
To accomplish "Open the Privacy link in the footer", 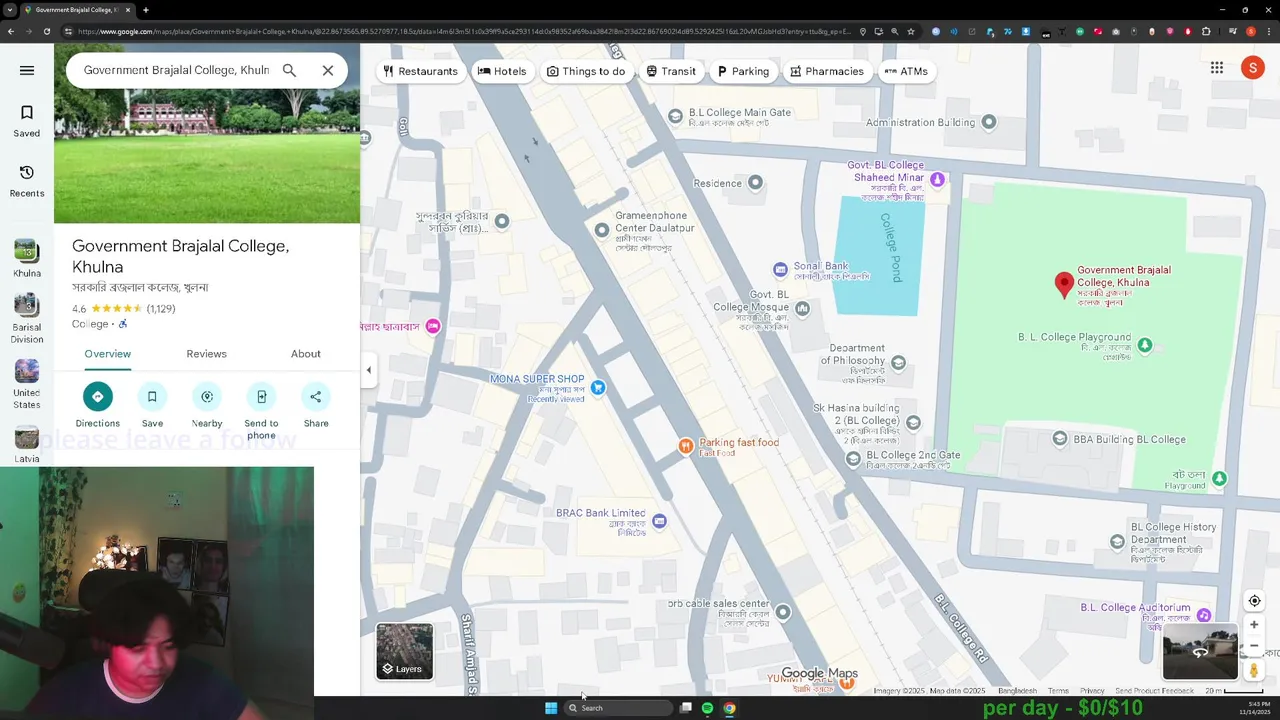I will 1092,691.
